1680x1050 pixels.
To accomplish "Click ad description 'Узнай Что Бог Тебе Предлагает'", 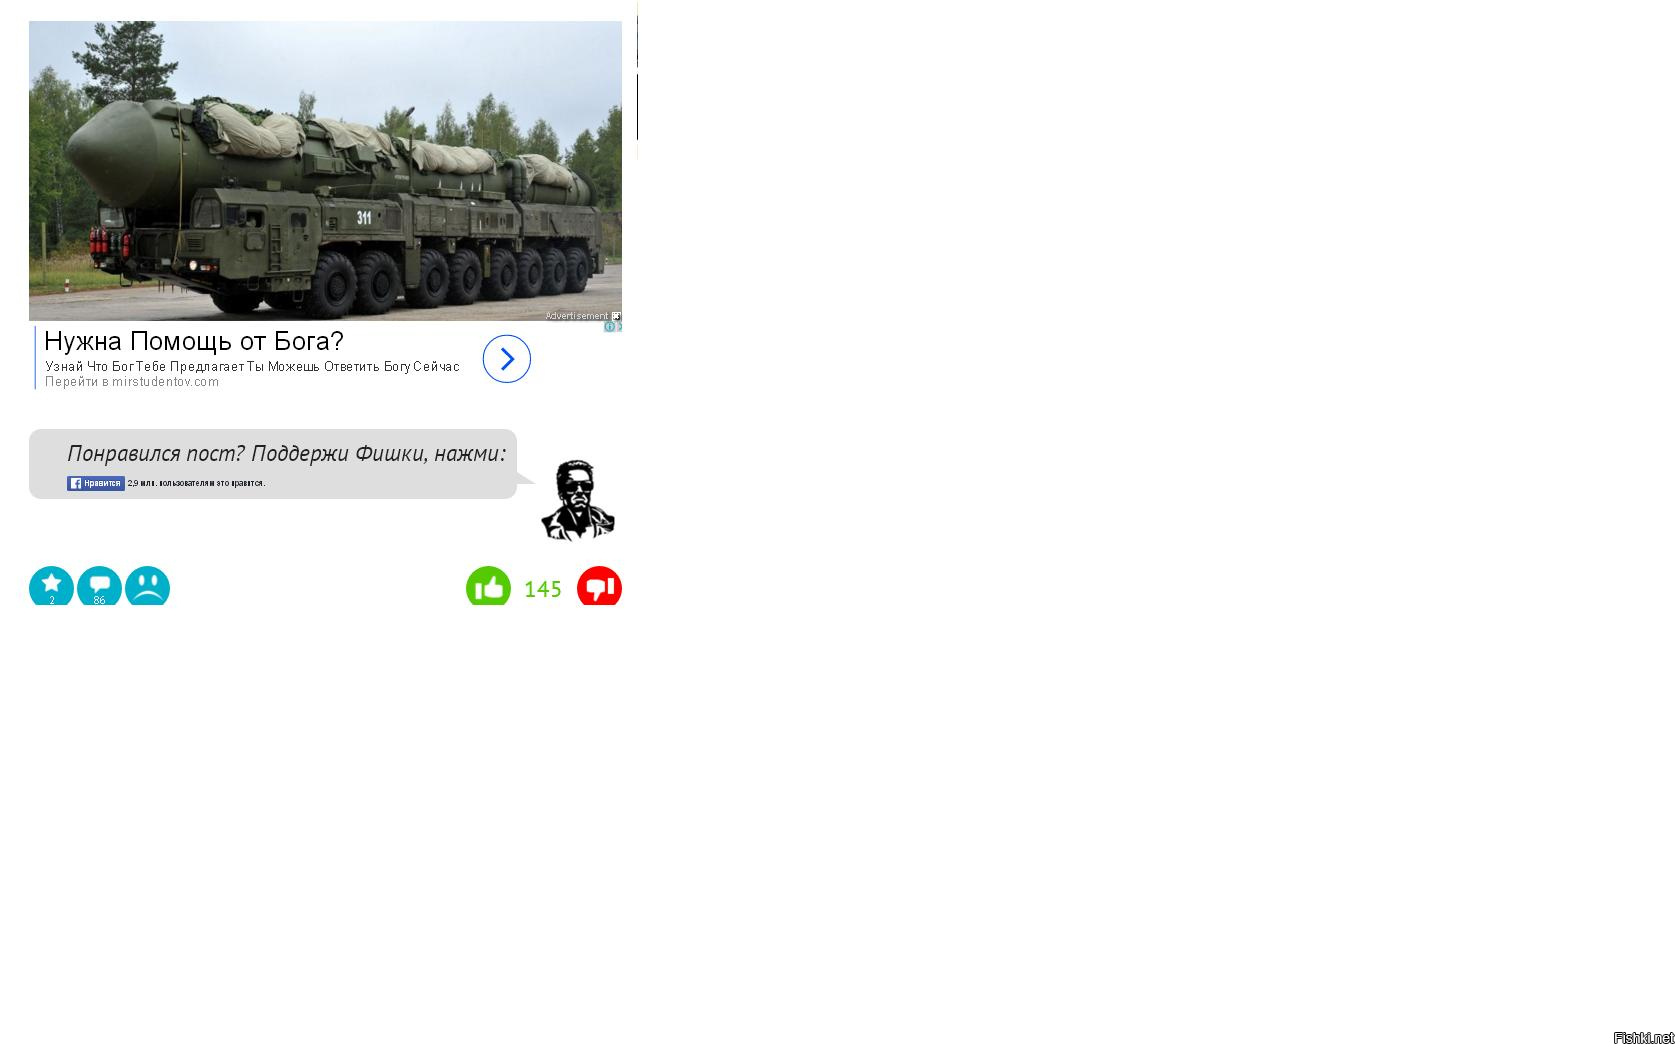I will click(x=252, y=367).
